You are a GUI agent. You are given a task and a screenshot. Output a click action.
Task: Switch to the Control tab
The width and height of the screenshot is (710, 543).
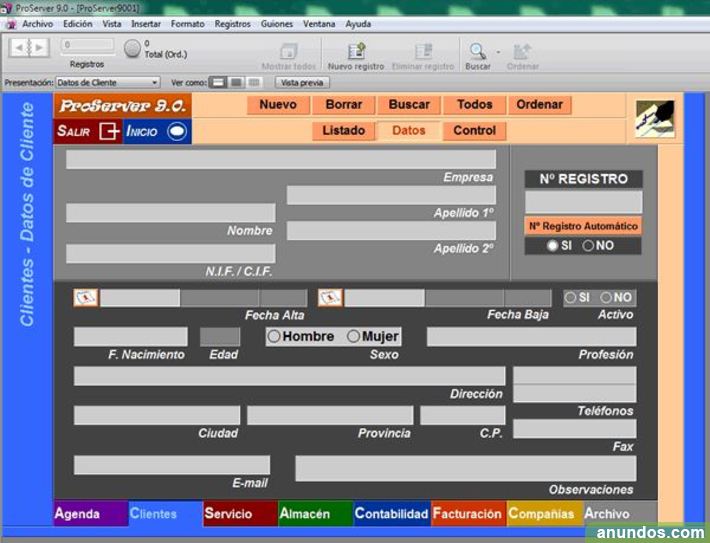475,131
